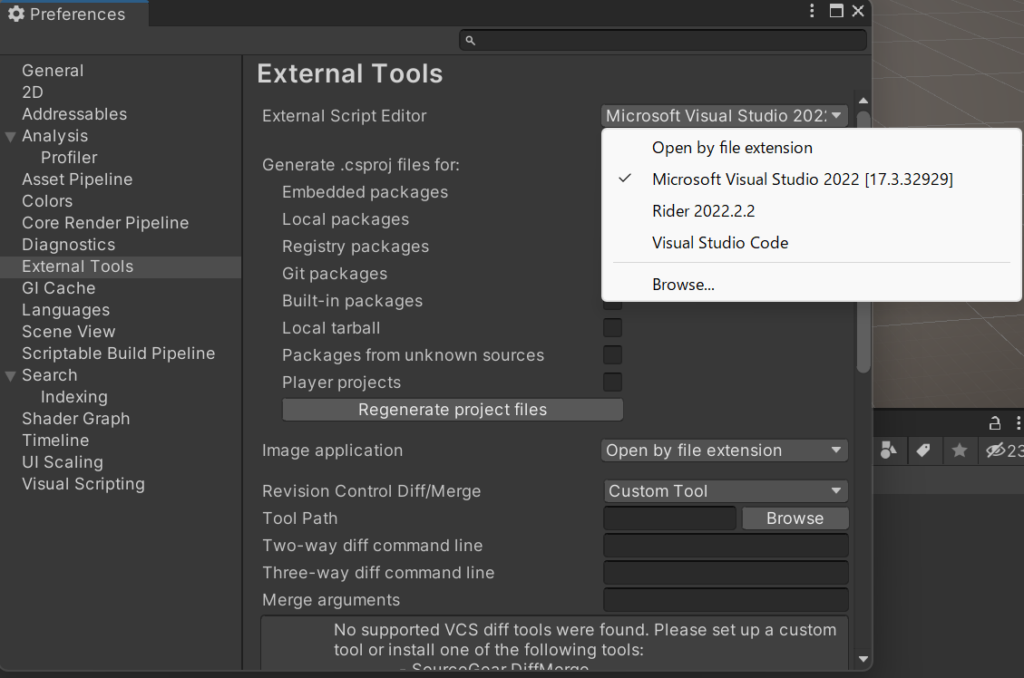Image resolution: width=1024 pixels, height=678 pixels.
Task: Maximize the Preferences window
Action: [x=836, y=10]
